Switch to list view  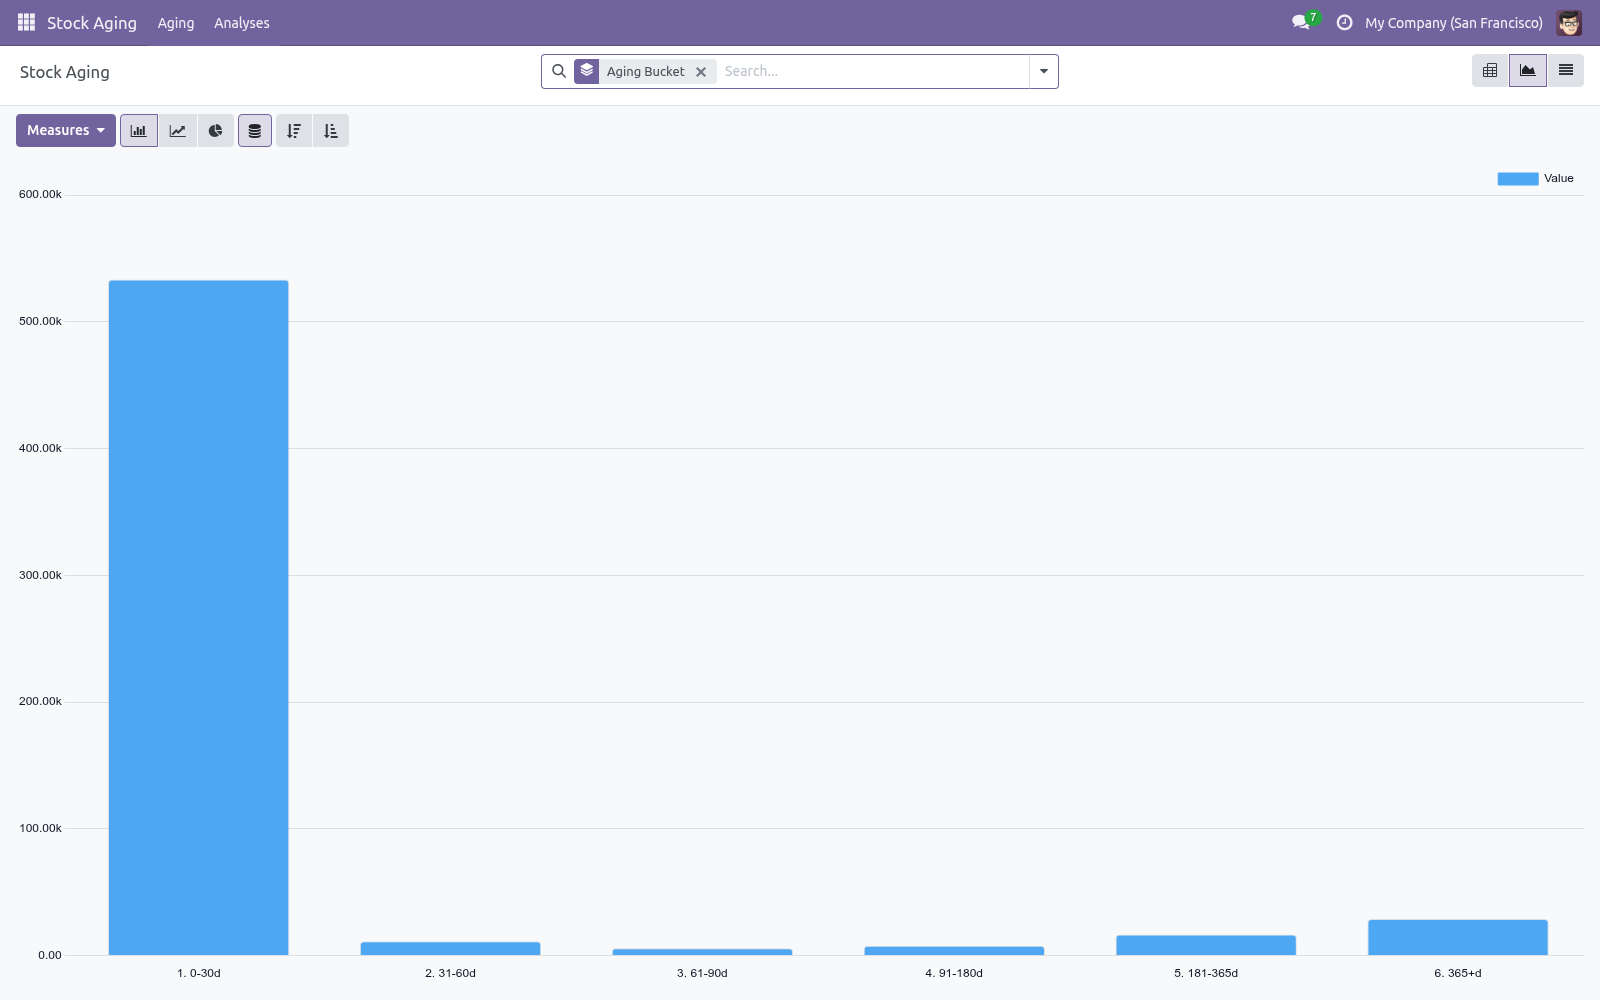[x=1566, y=70]
